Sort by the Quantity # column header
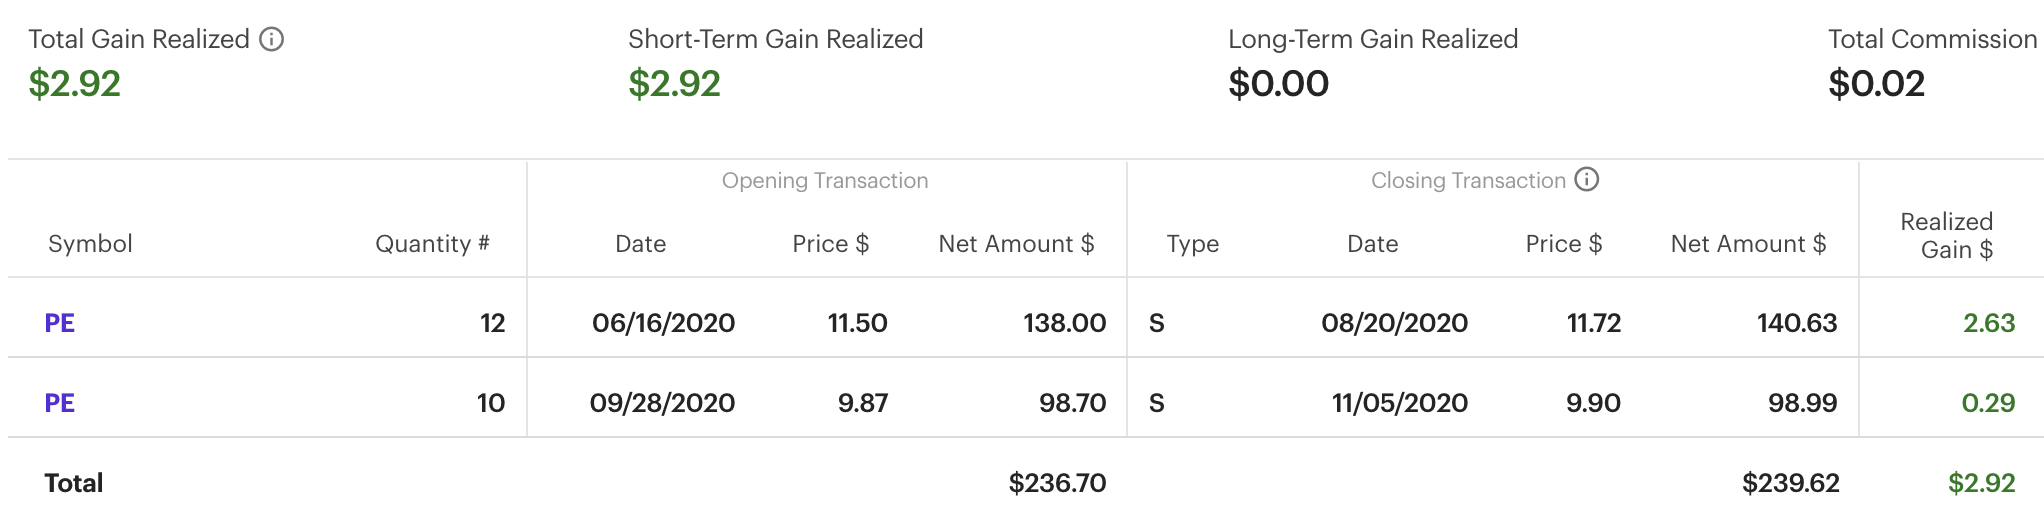This screenshot has height=510, width=2044. pos(432,244)
